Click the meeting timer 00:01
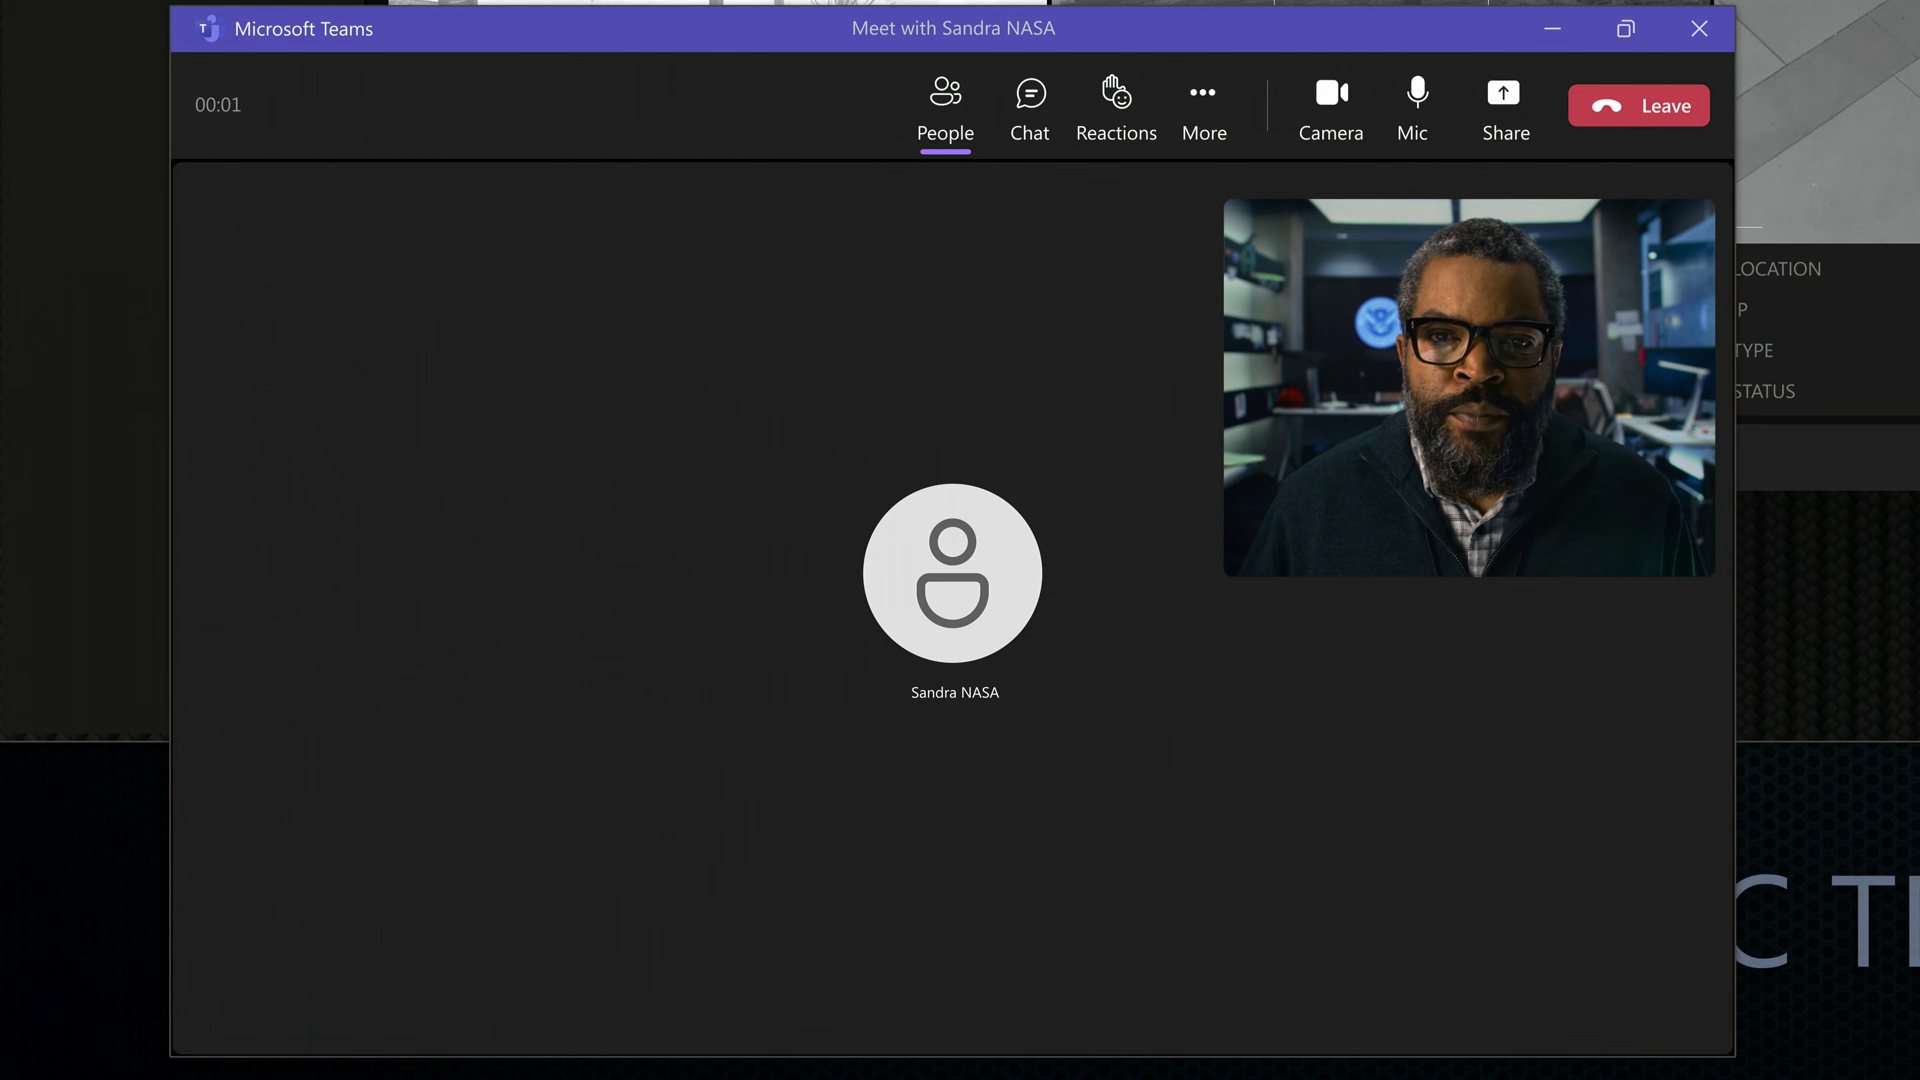Image resolution: width=1920 pixels, height=1080 pixels. (218, 105)
